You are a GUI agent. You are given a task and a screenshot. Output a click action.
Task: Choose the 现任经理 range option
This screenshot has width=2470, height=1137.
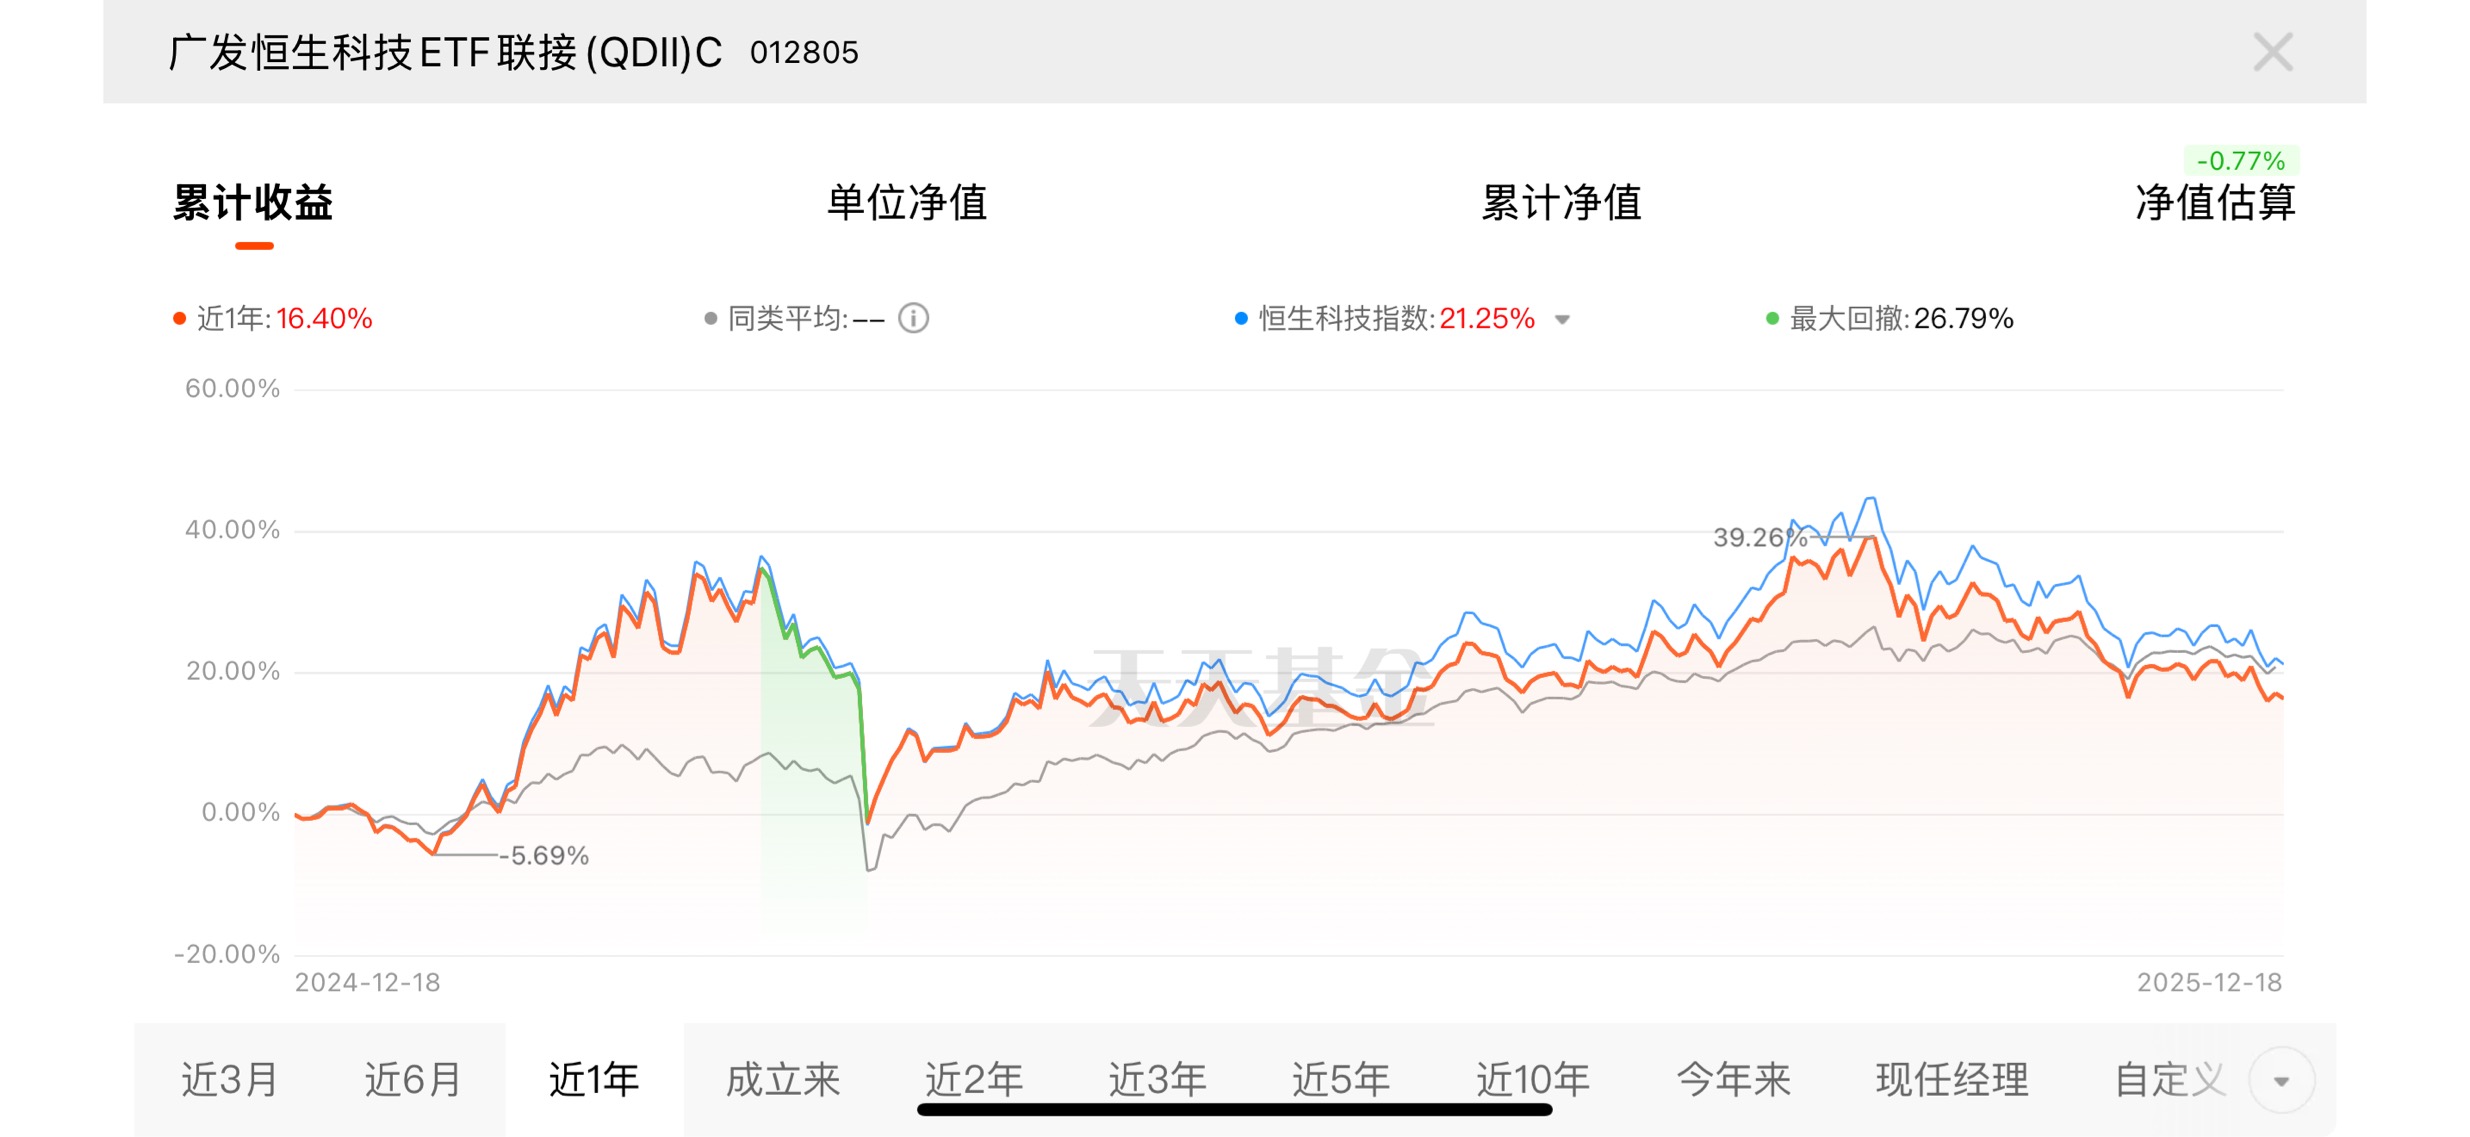pos(1951,1080)
